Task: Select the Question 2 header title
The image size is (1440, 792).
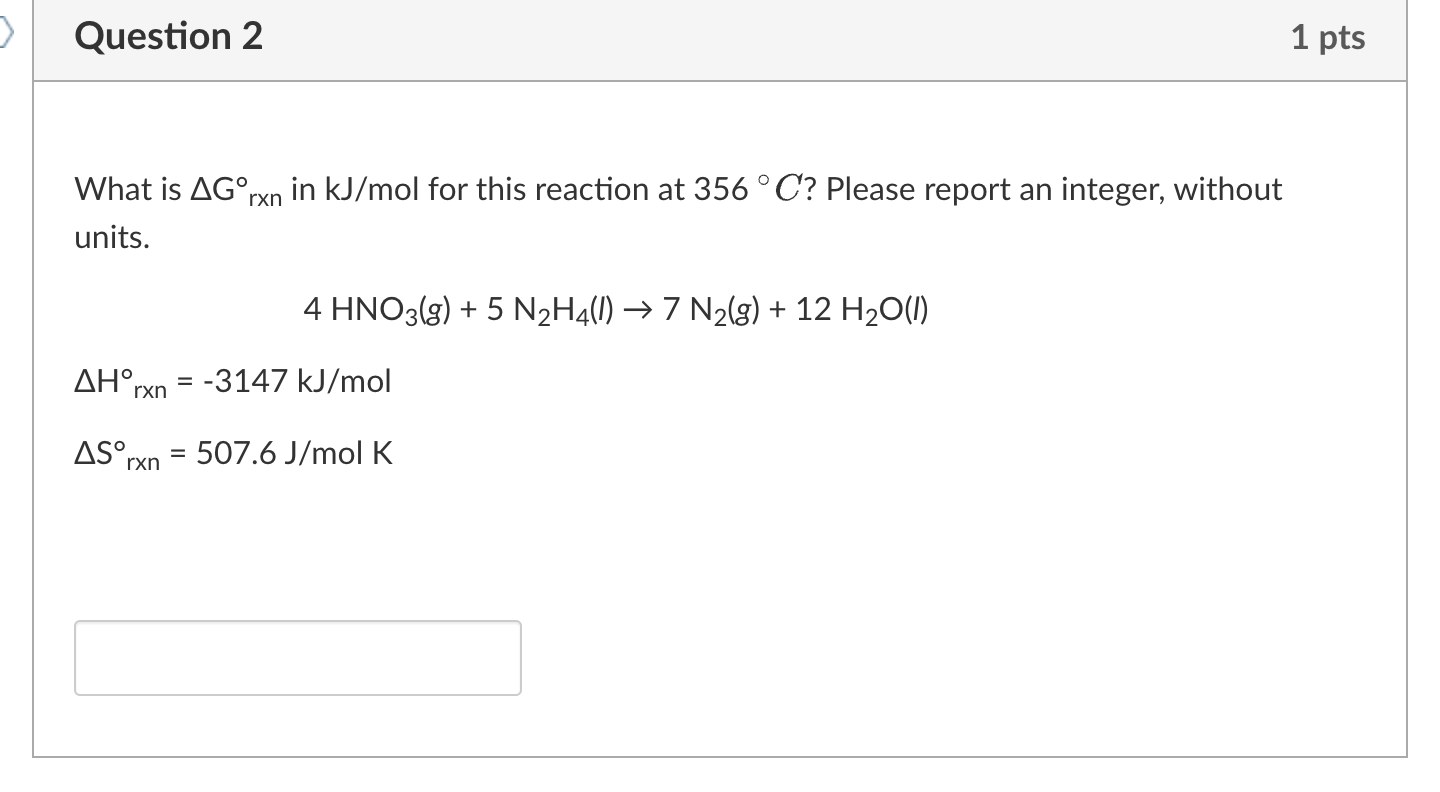Action: pos(167,36)
